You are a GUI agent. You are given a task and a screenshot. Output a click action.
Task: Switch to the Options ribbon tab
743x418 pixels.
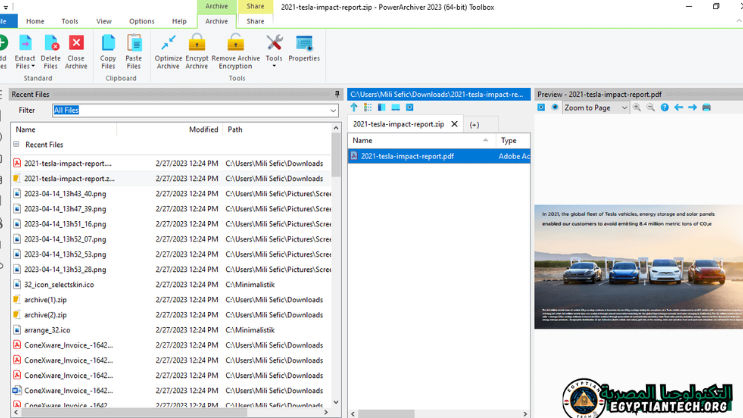click(142, 21)
